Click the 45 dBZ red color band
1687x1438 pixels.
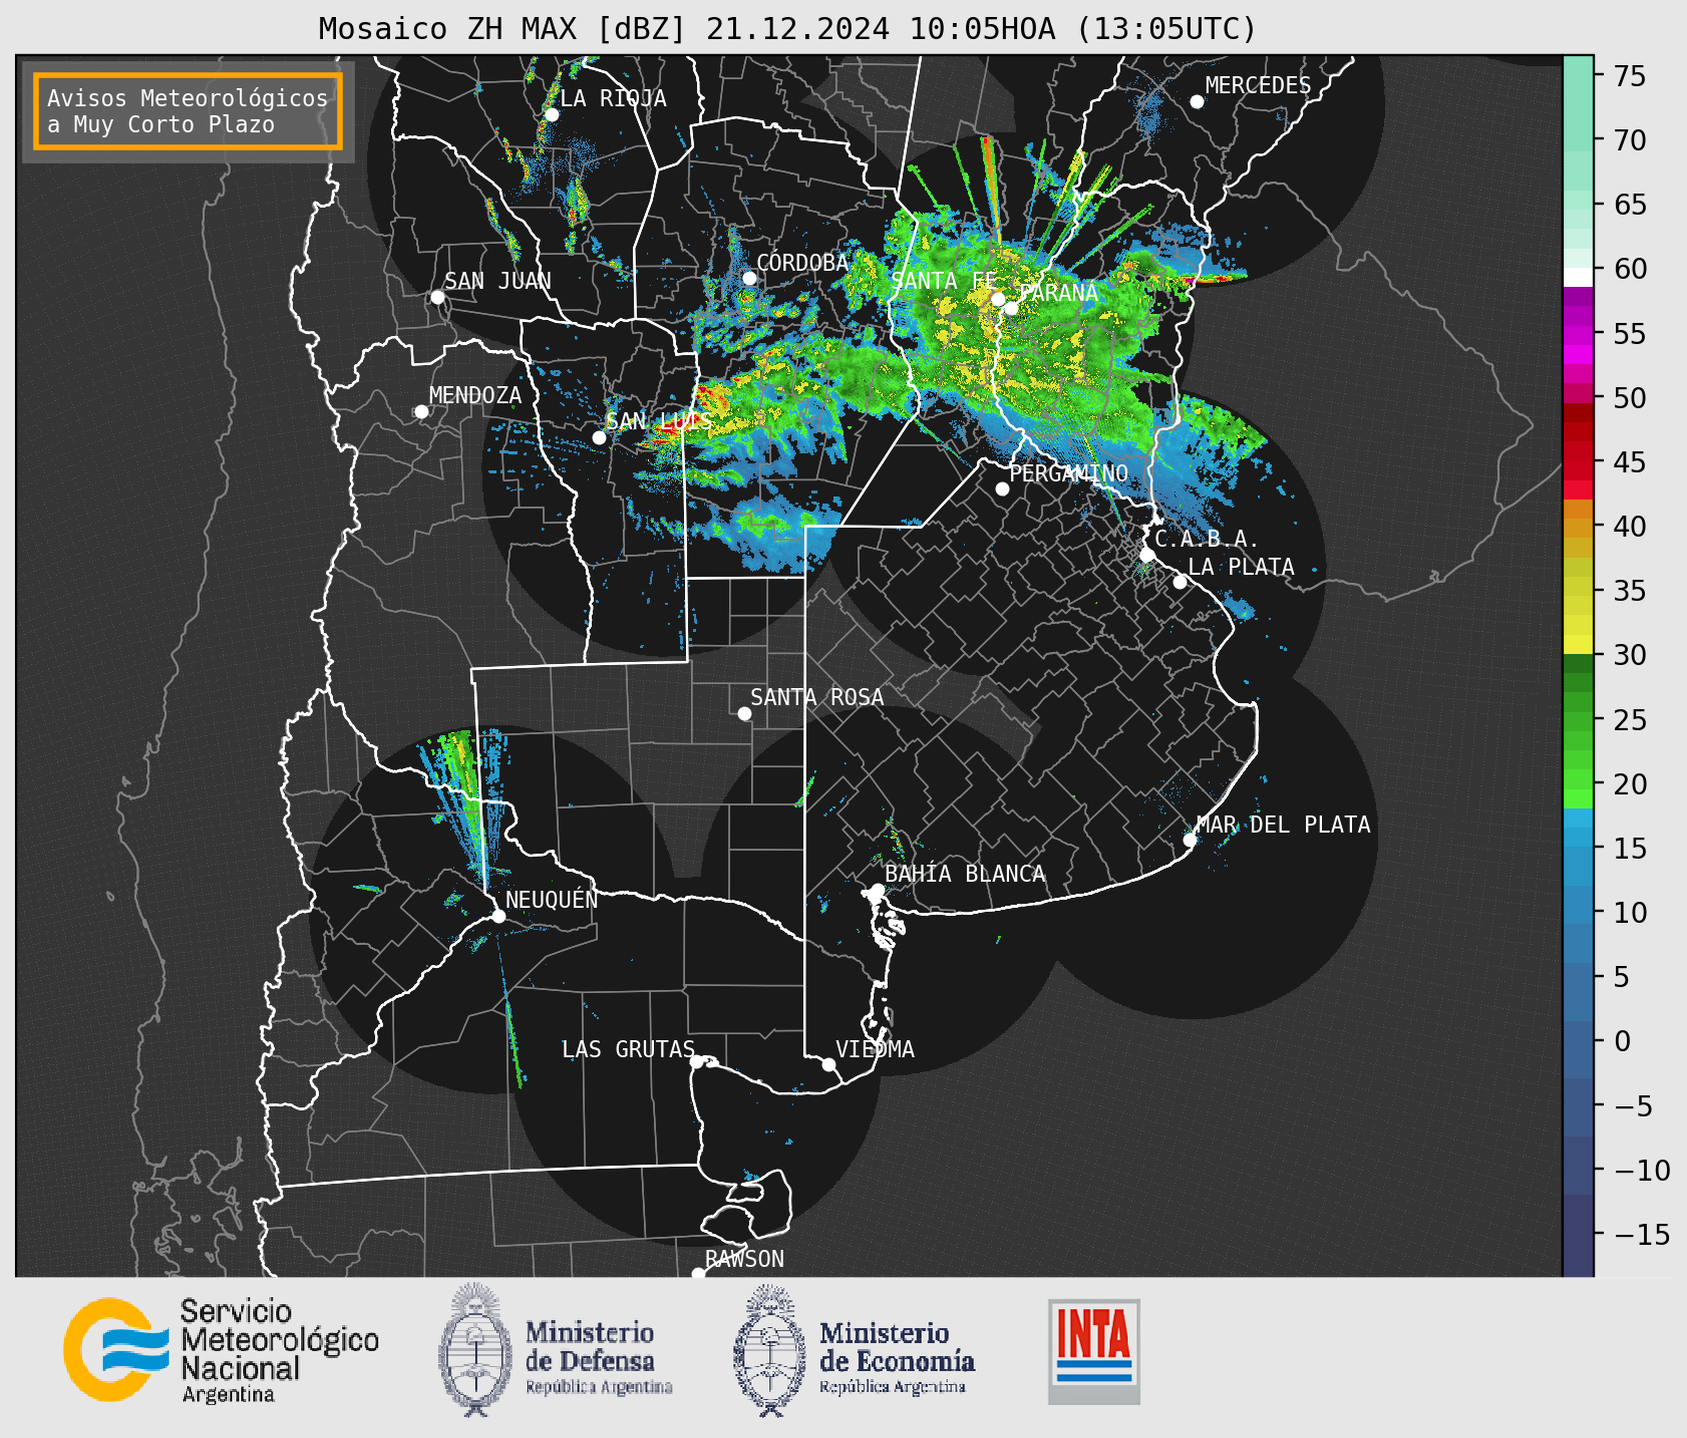coord(1578,462)
